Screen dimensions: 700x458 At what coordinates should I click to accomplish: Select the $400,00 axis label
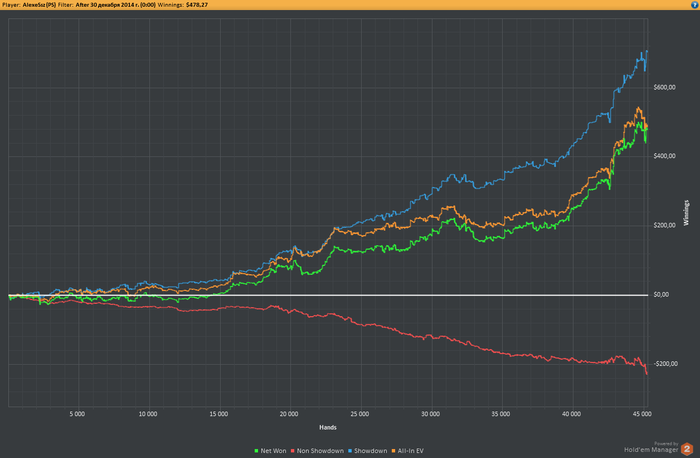pos(664,156)
